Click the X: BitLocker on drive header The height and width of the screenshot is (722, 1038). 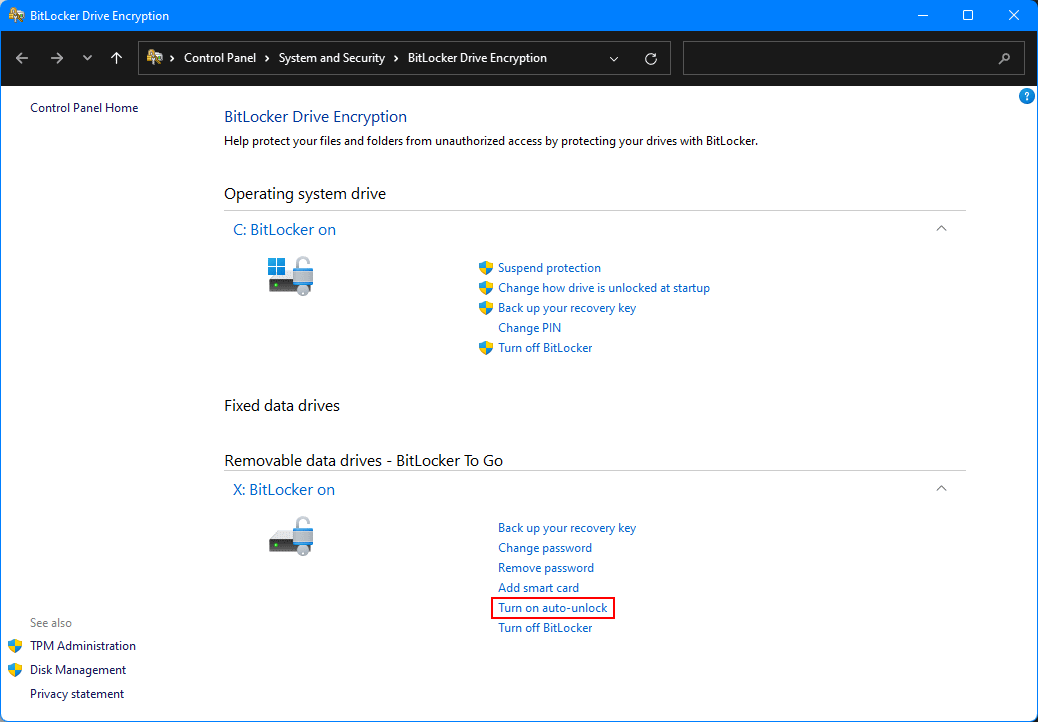(284, 490)
